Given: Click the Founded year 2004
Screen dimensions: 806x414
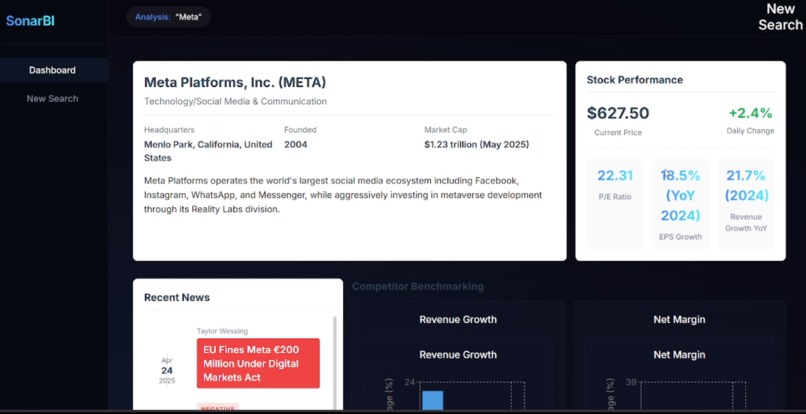Looking at the screenshot, I should coord(296,145).
